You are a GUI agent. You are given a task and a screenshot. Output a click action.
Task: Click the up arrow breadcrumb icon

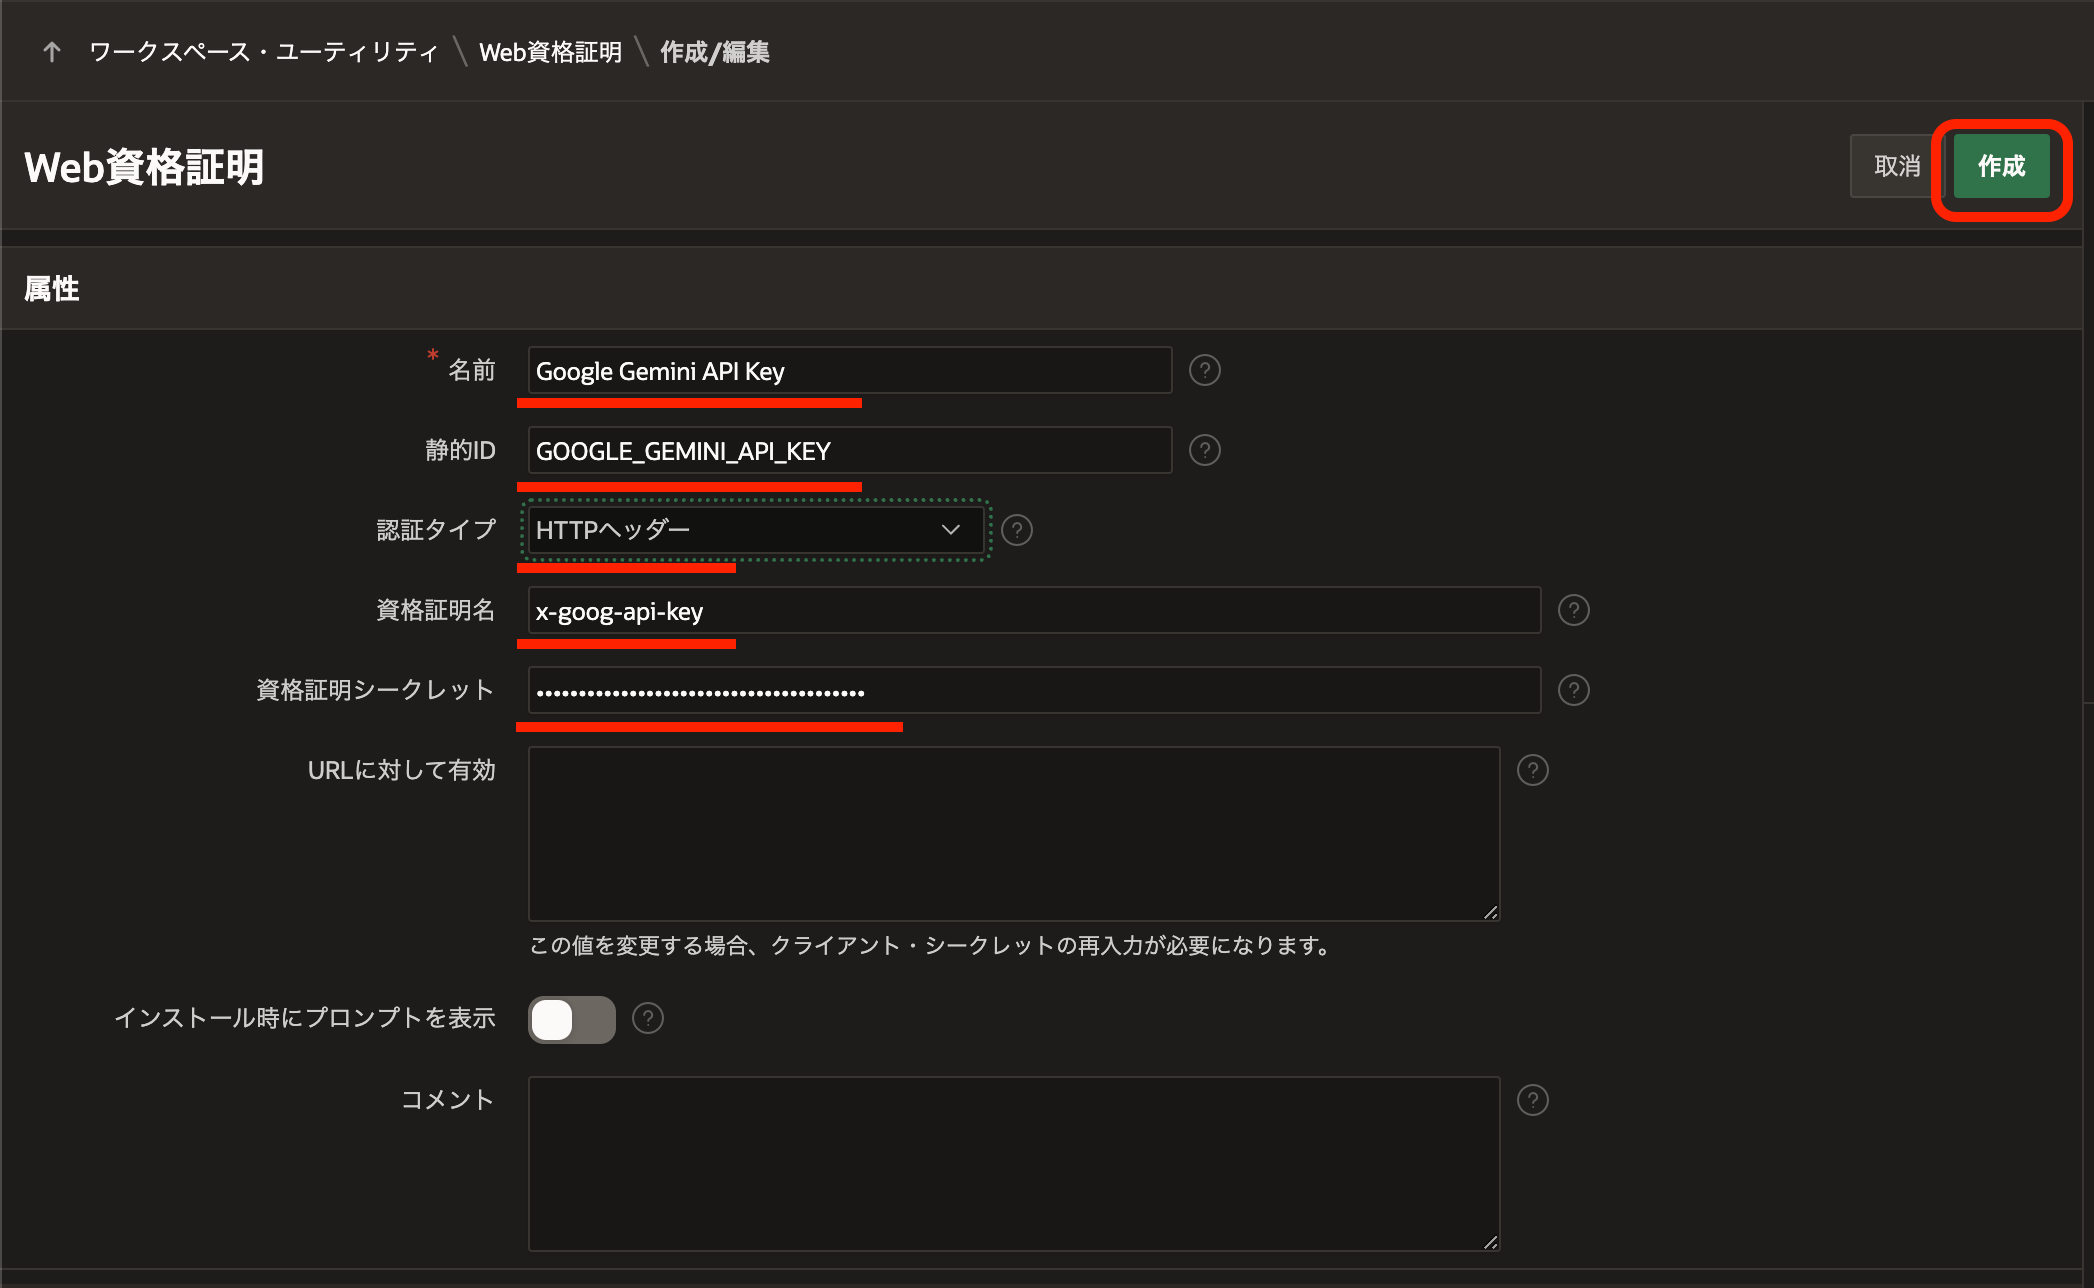coord(52,52)
